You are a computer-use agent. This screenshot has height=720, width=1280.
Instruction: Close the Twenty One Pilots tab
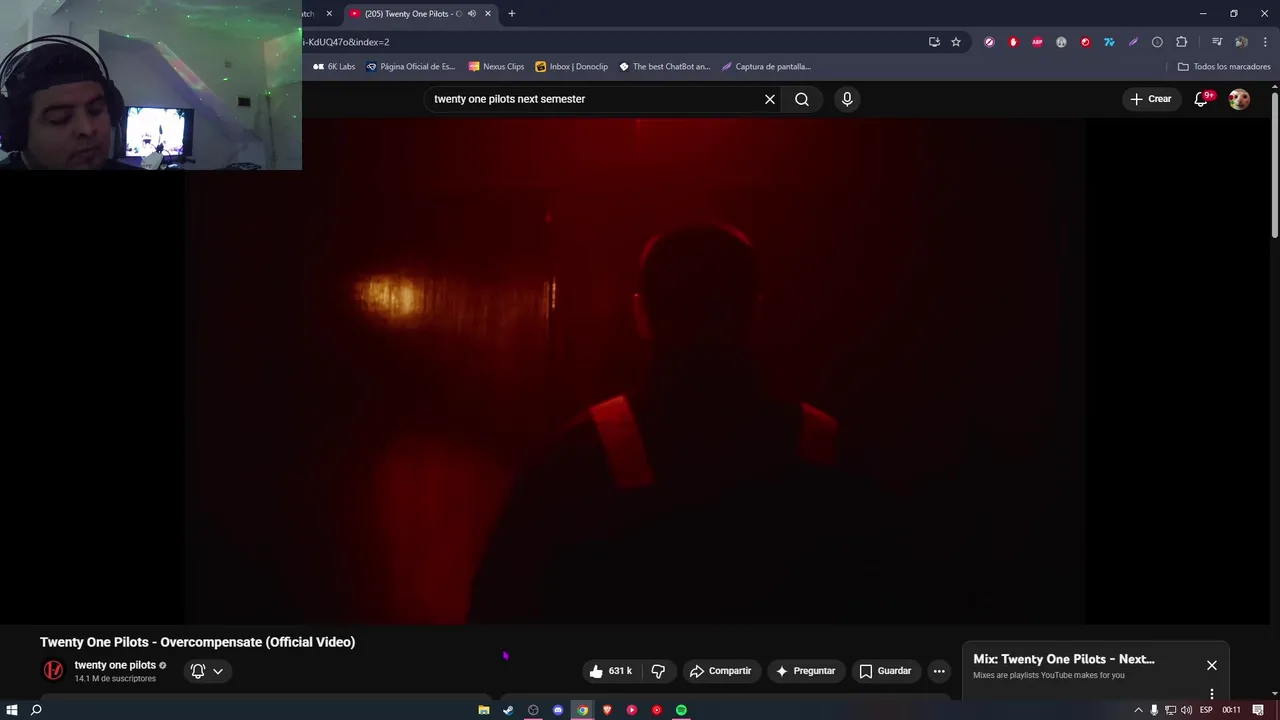[x=488, y=14]
